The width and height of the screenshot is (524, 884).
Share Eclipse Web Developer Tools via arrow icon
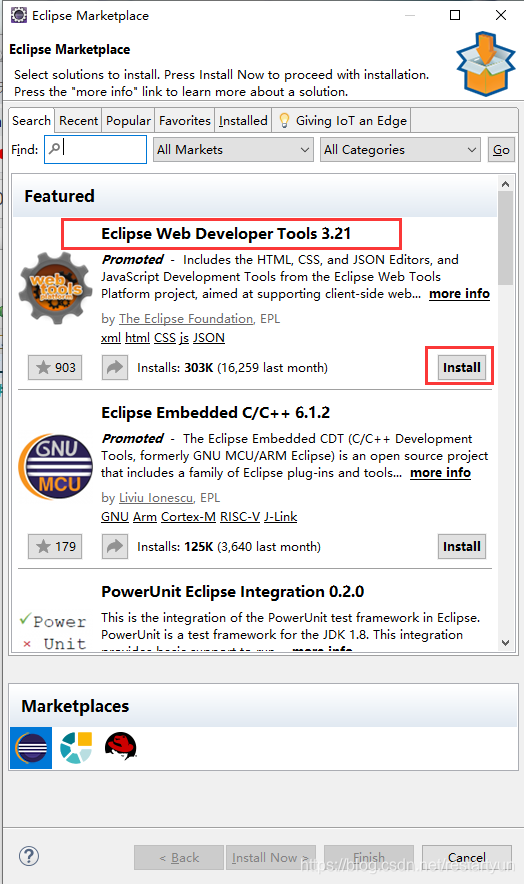coord(115,368)
